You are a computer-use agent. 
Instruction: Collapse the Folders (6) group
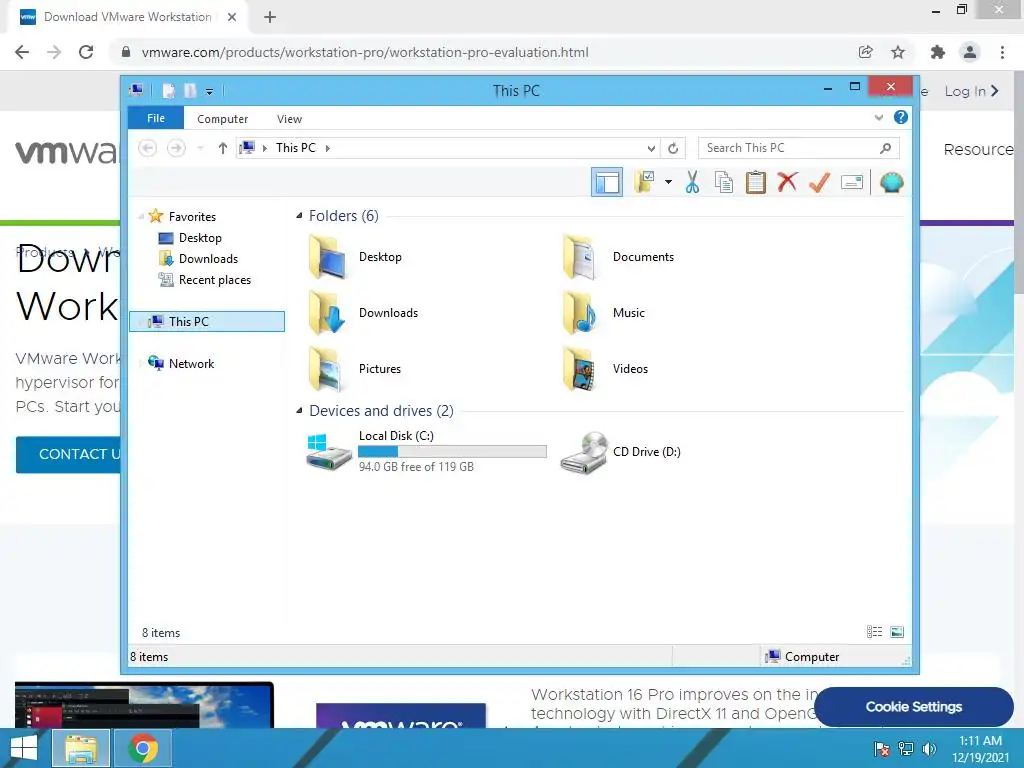tap(299, 216)
